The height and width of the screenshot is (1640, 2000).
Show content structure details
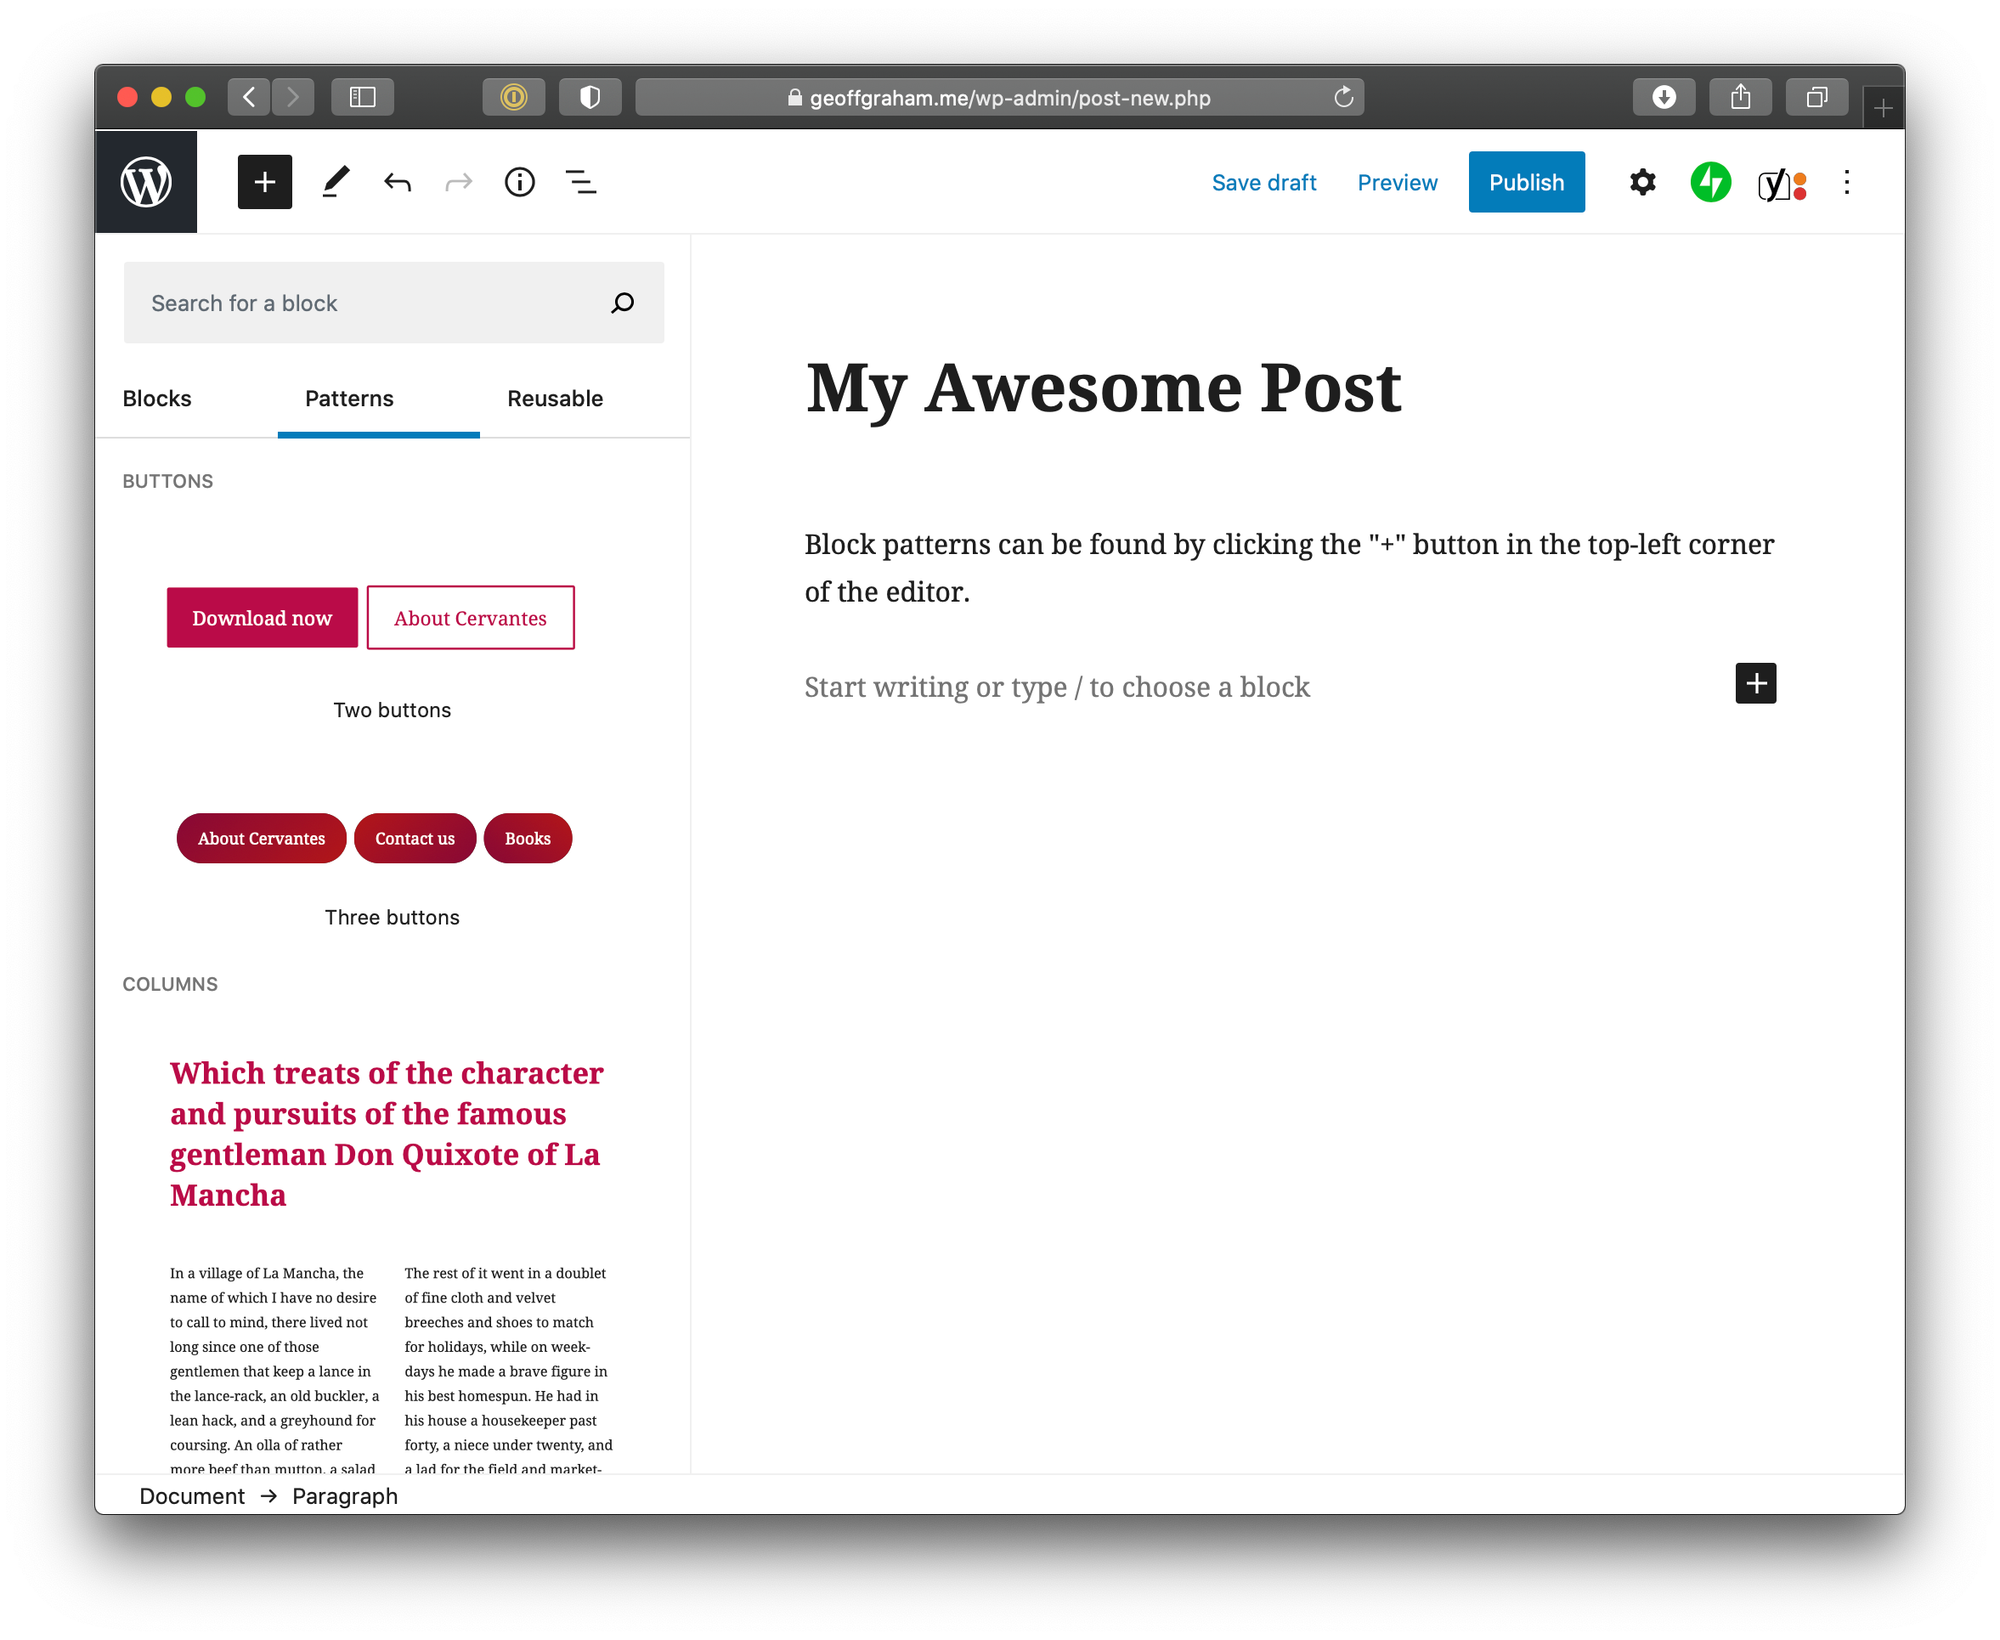[x=519, y=181]
